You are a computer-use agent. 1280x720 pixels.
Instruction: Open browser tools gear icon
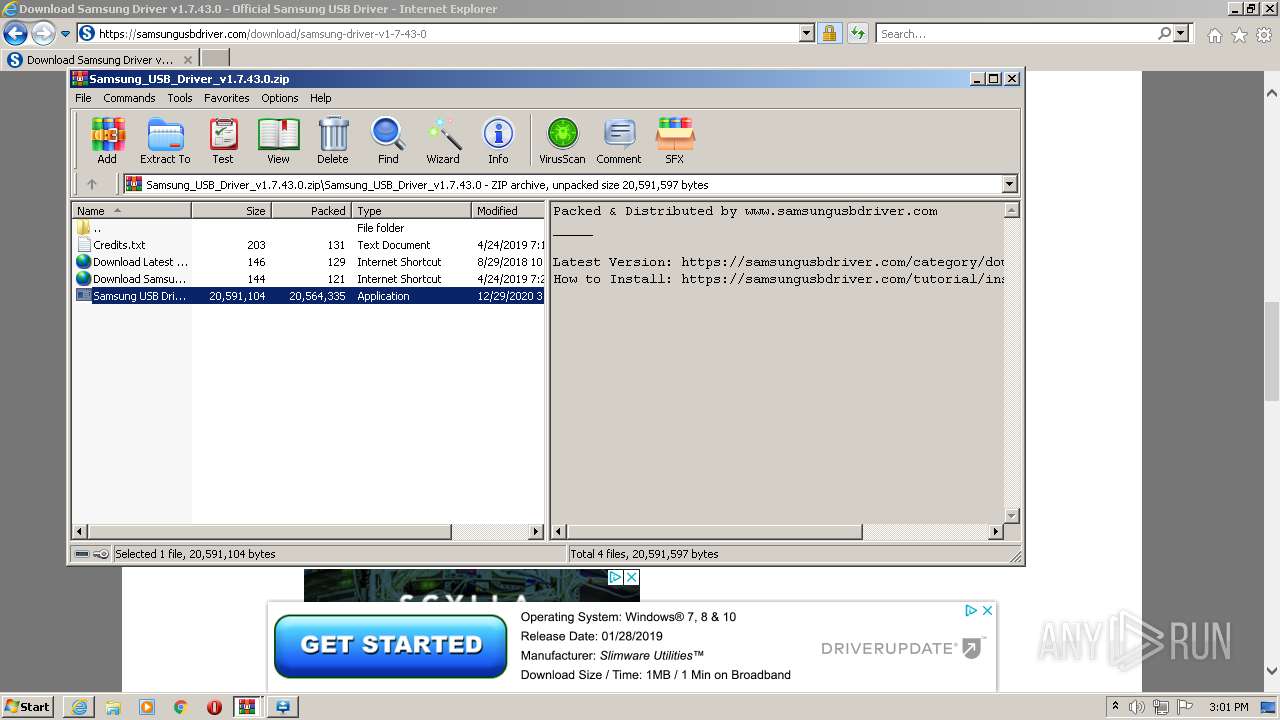point(1264,35)
